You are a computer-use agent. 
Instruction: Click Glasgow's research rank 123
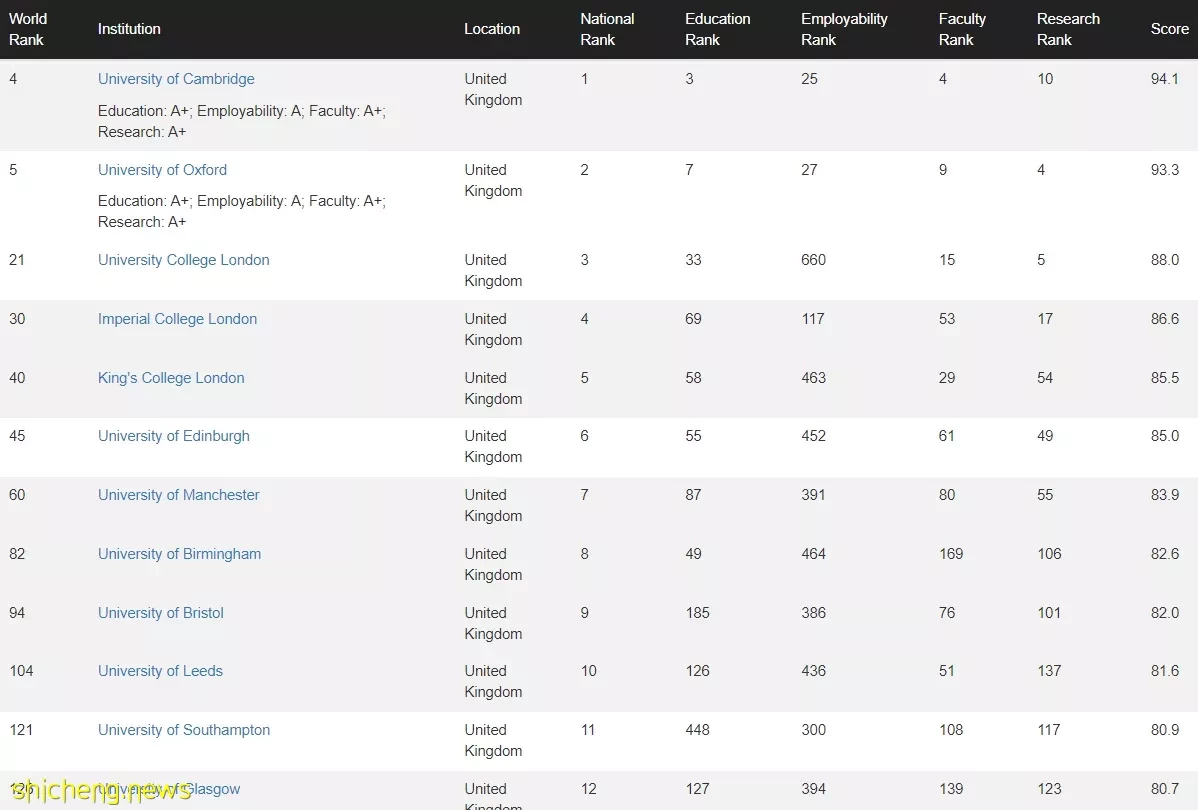pyautogui.click(x=1049, y=789)
